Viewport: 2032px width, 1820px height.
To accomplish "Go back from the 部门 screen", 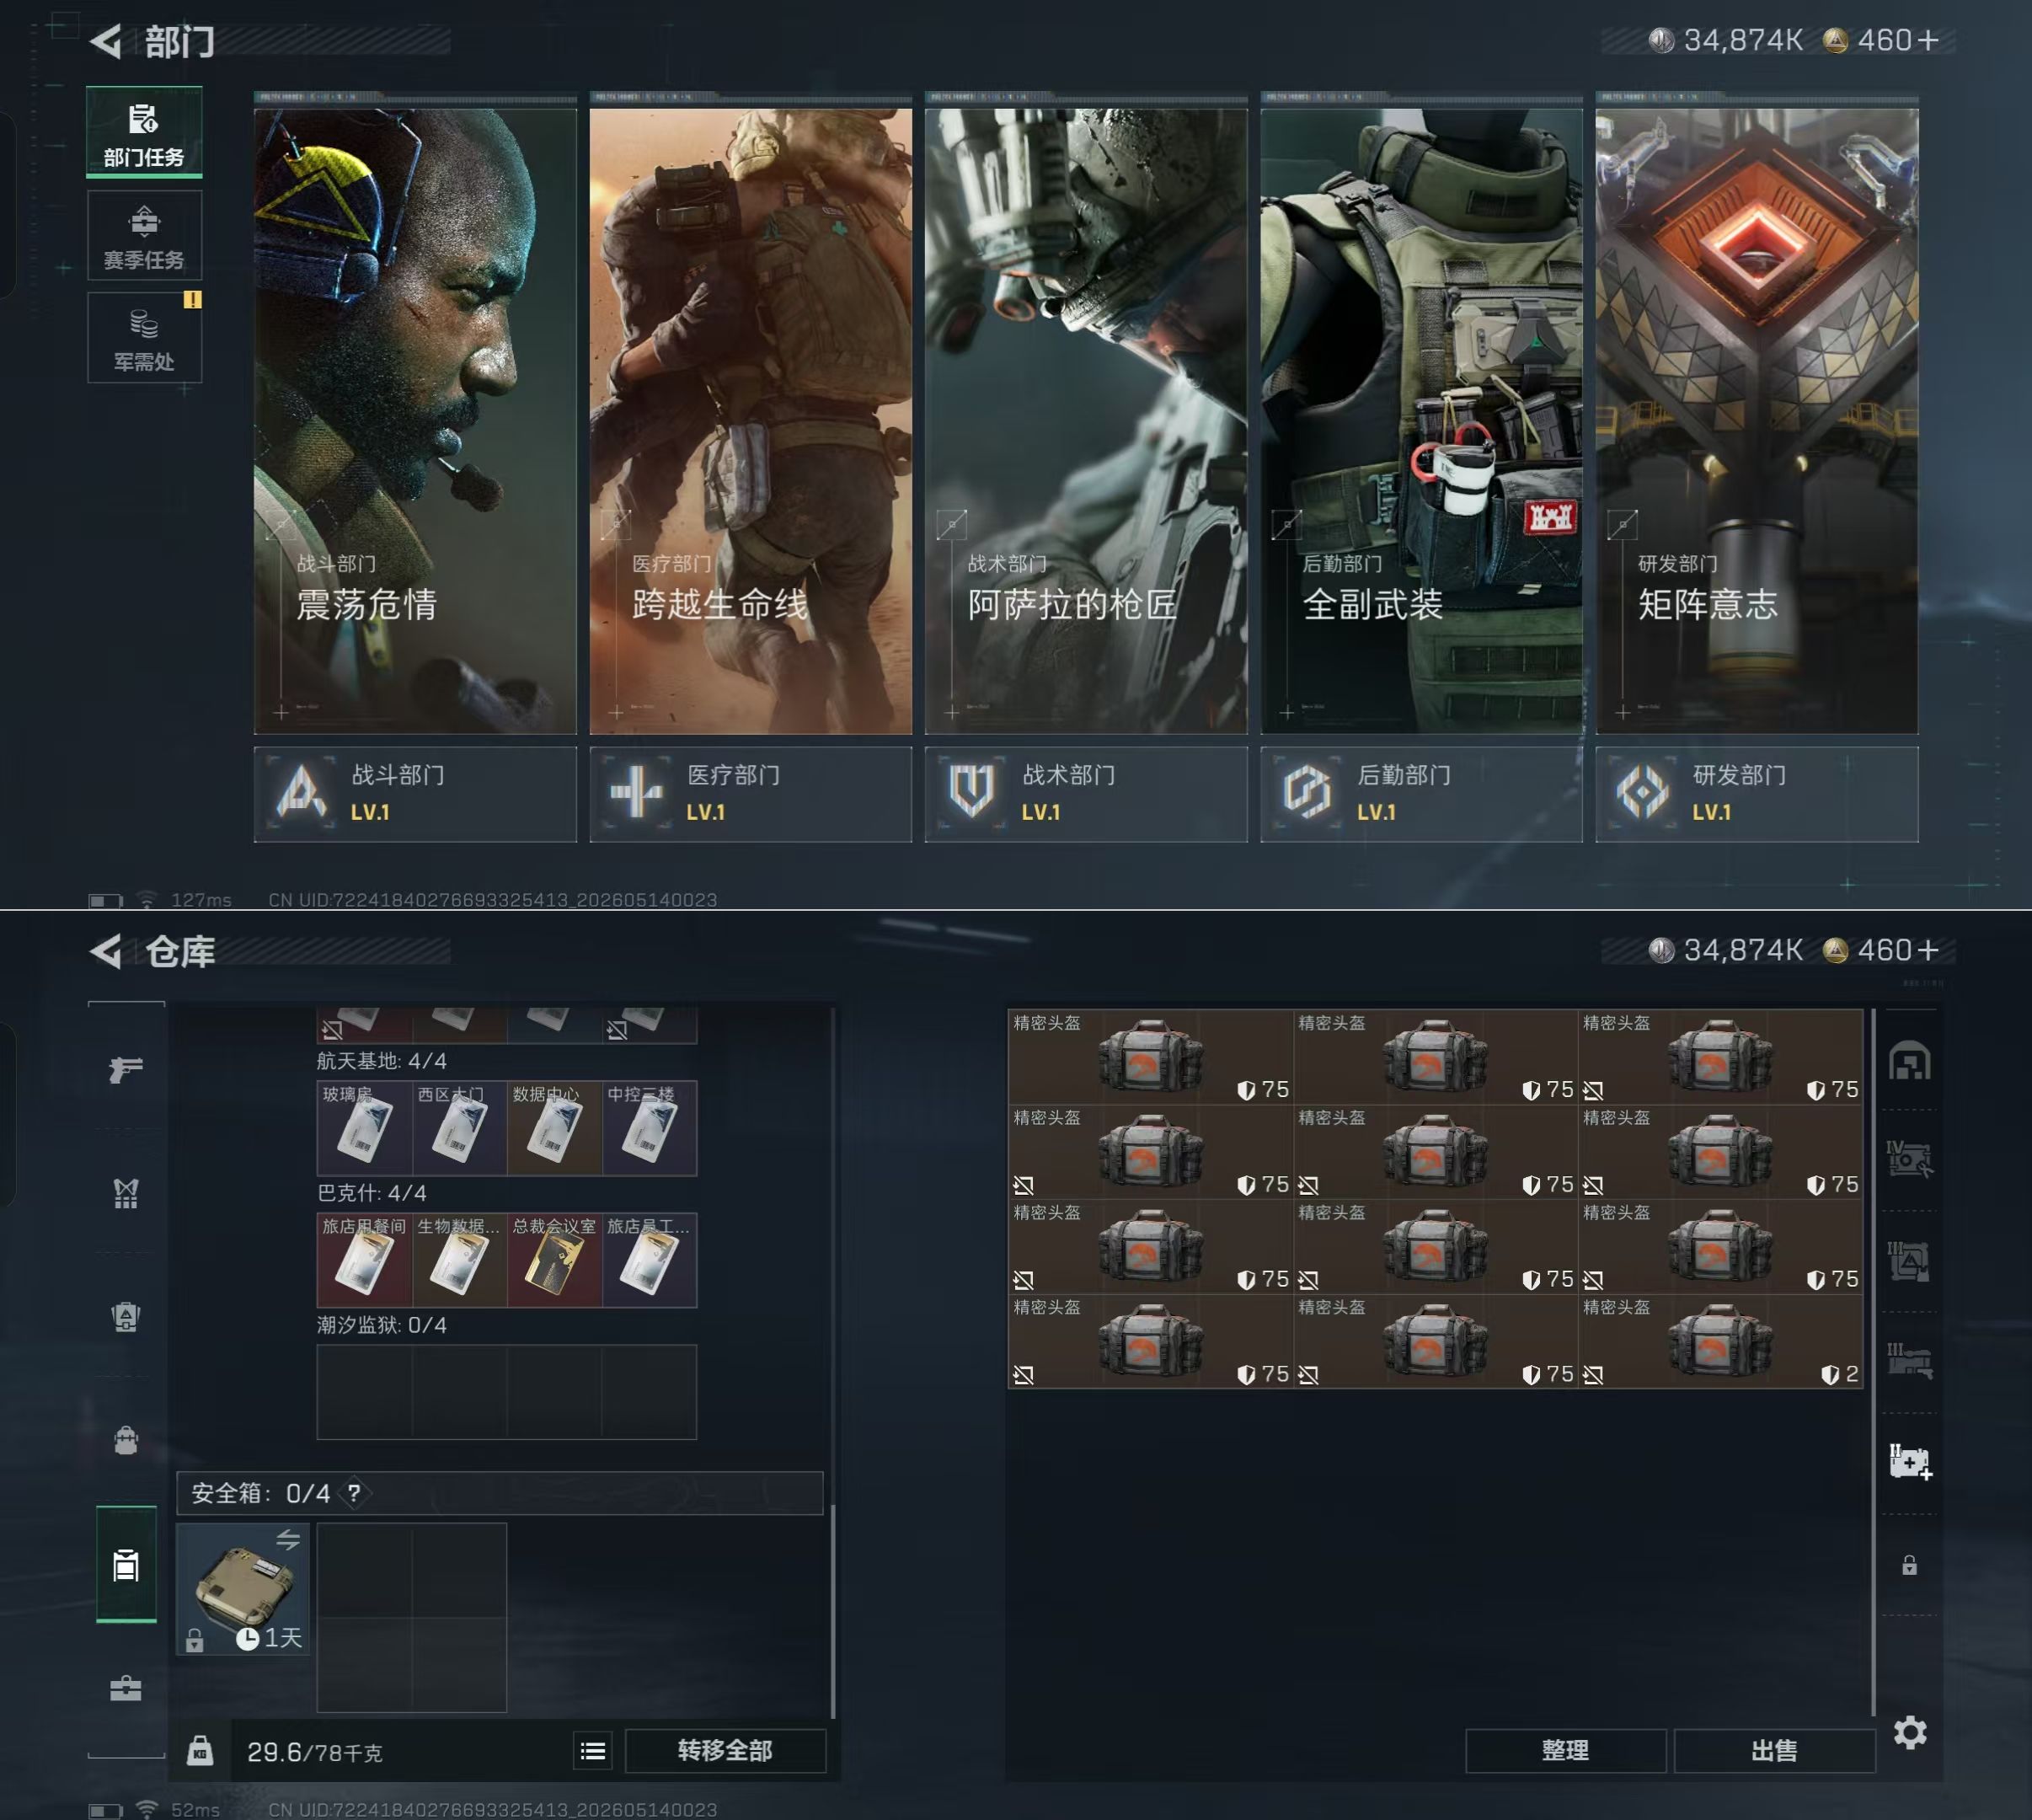I will pyautogui.click(x=105, y=41).
